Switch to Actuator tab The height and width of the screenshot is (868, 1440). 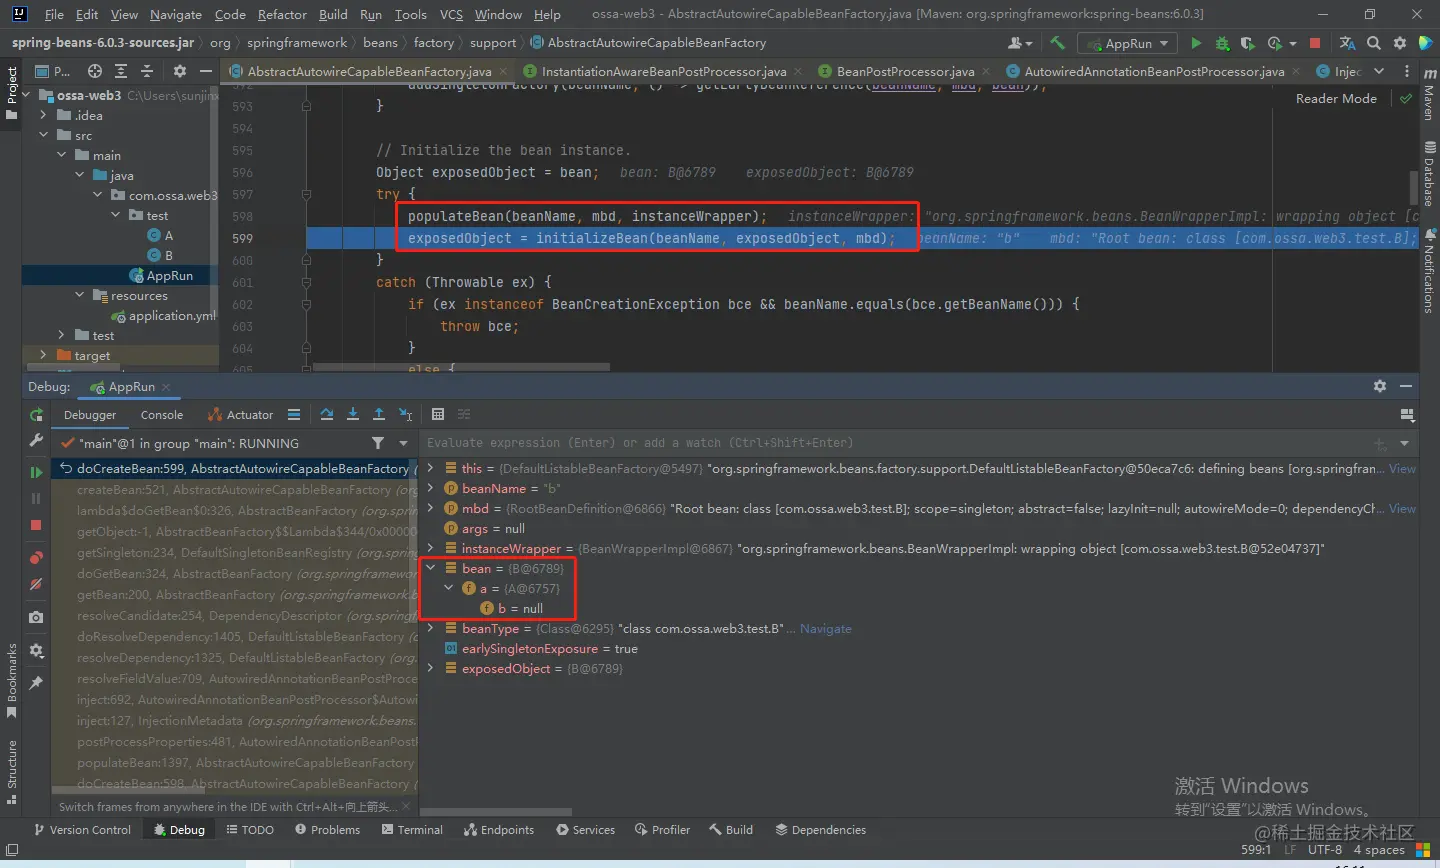coord(240,415)
